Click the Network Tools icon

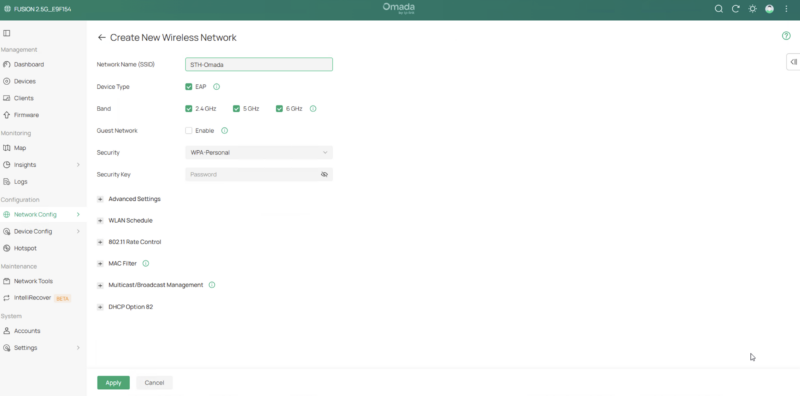pyautogui.click(x=7, y=281)
